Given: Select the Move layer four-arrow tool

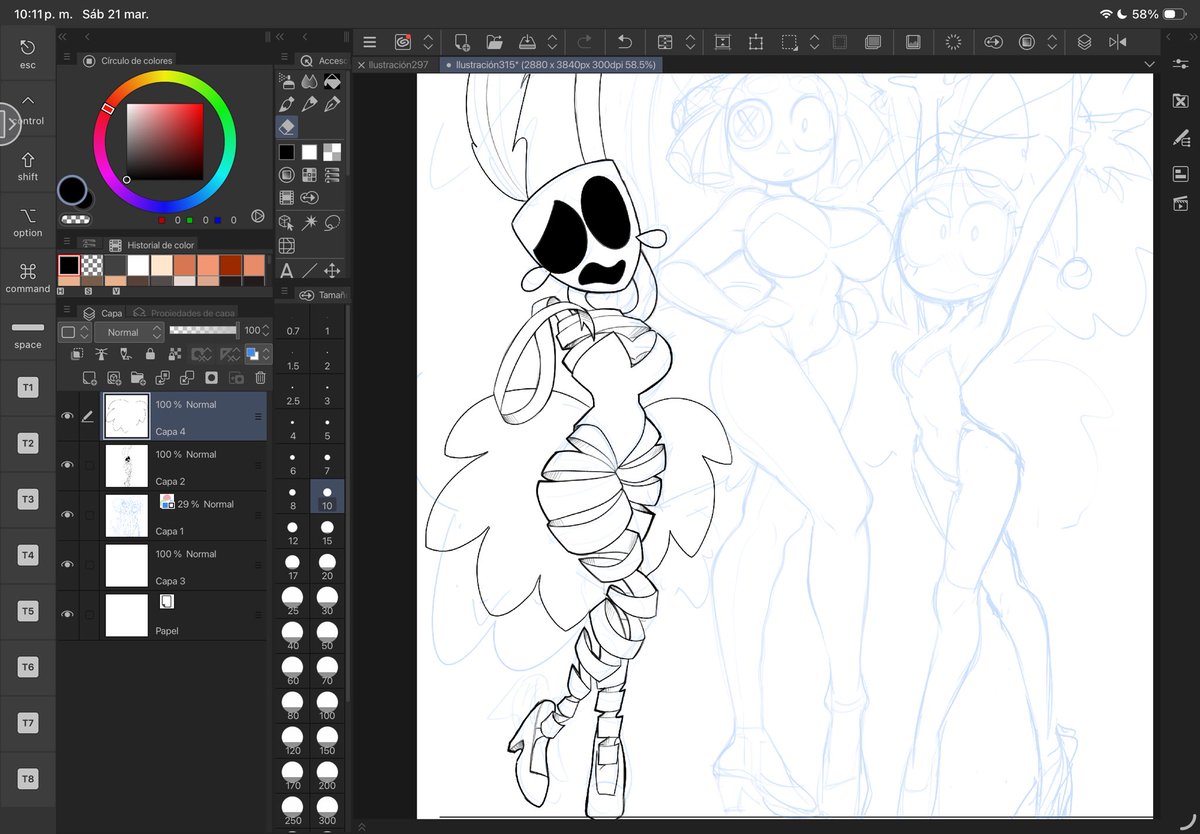Looking at the screenshot, I should tap(333, 270).
